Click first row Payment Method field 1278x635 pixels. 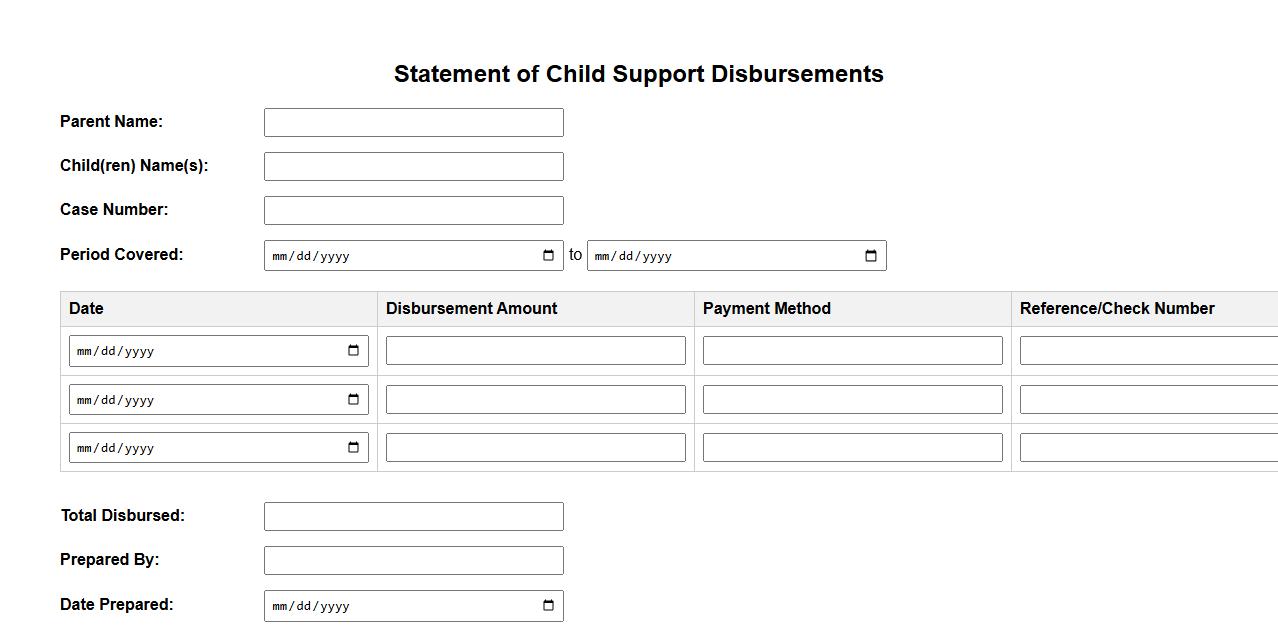pyautogui.click(x=852, y=351)
